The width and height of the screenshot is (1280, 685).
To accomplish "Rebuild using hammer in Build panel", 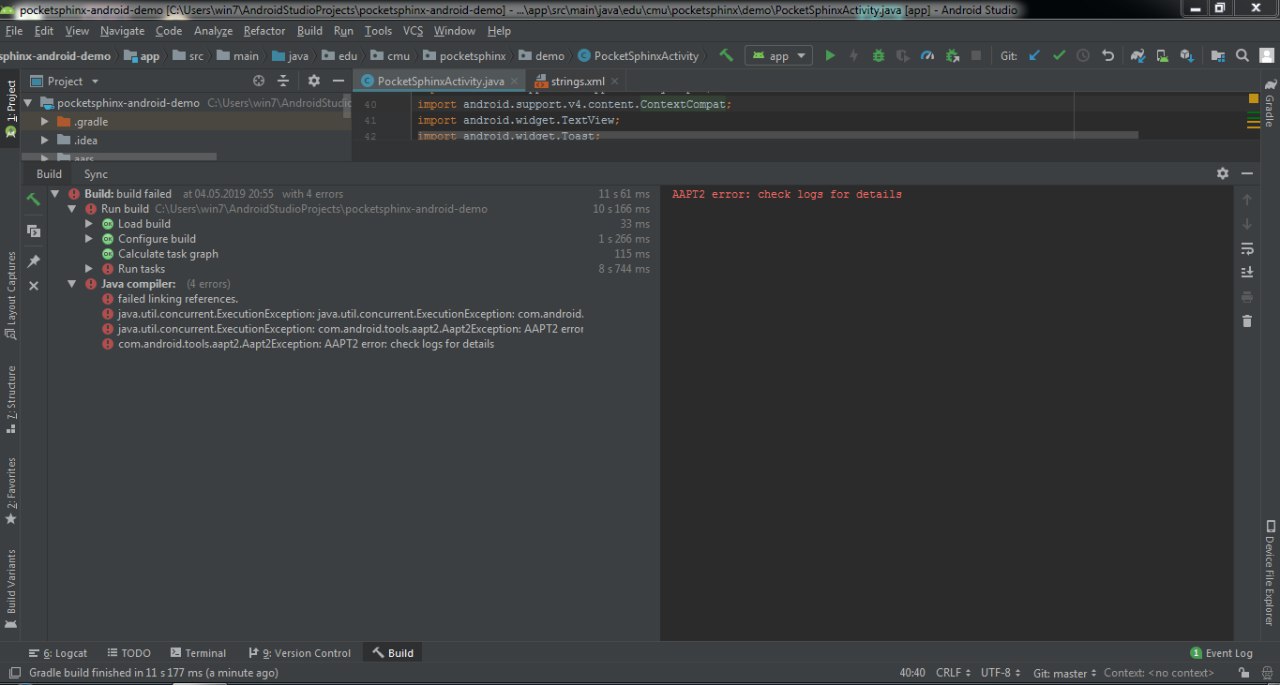I will pos(33,200).
